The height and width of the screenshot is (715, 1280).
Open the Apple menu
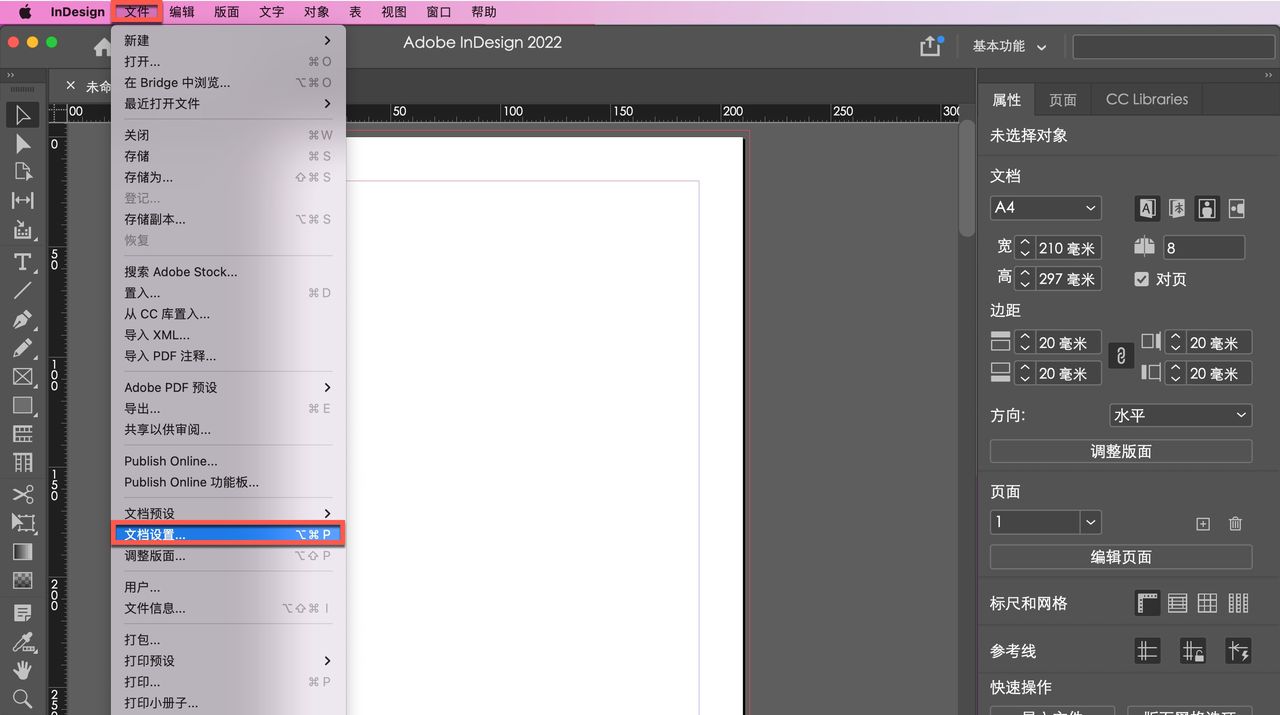(x=25, y=12)
